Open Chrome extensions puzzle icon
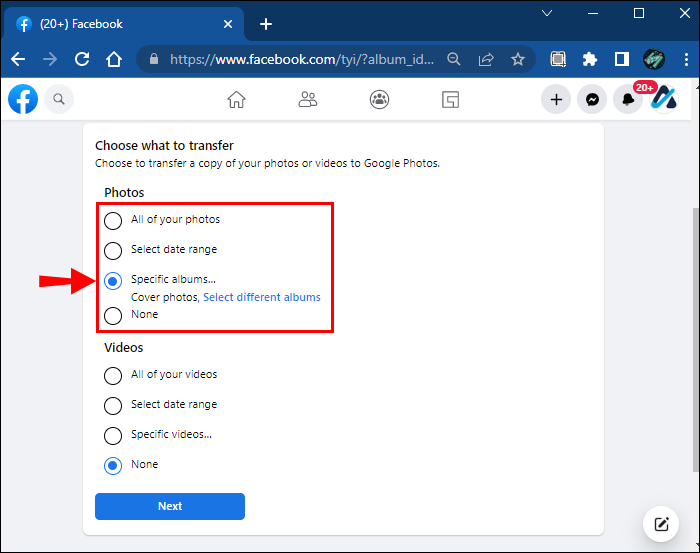The width and height of the screenshot is (700, 553). 589,59
